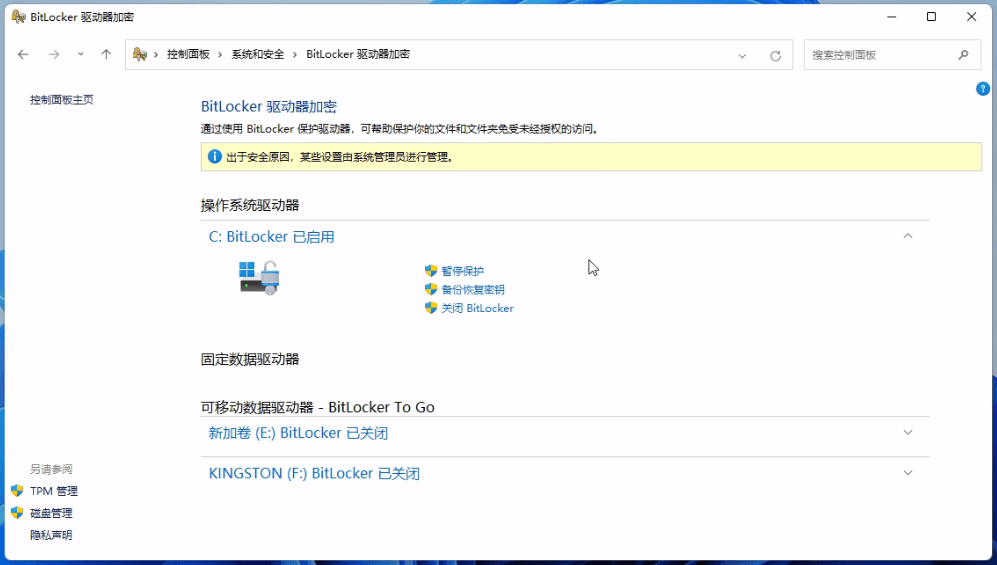Open TPM 管理 link
The image size is (997, 565).
point(54,491)
